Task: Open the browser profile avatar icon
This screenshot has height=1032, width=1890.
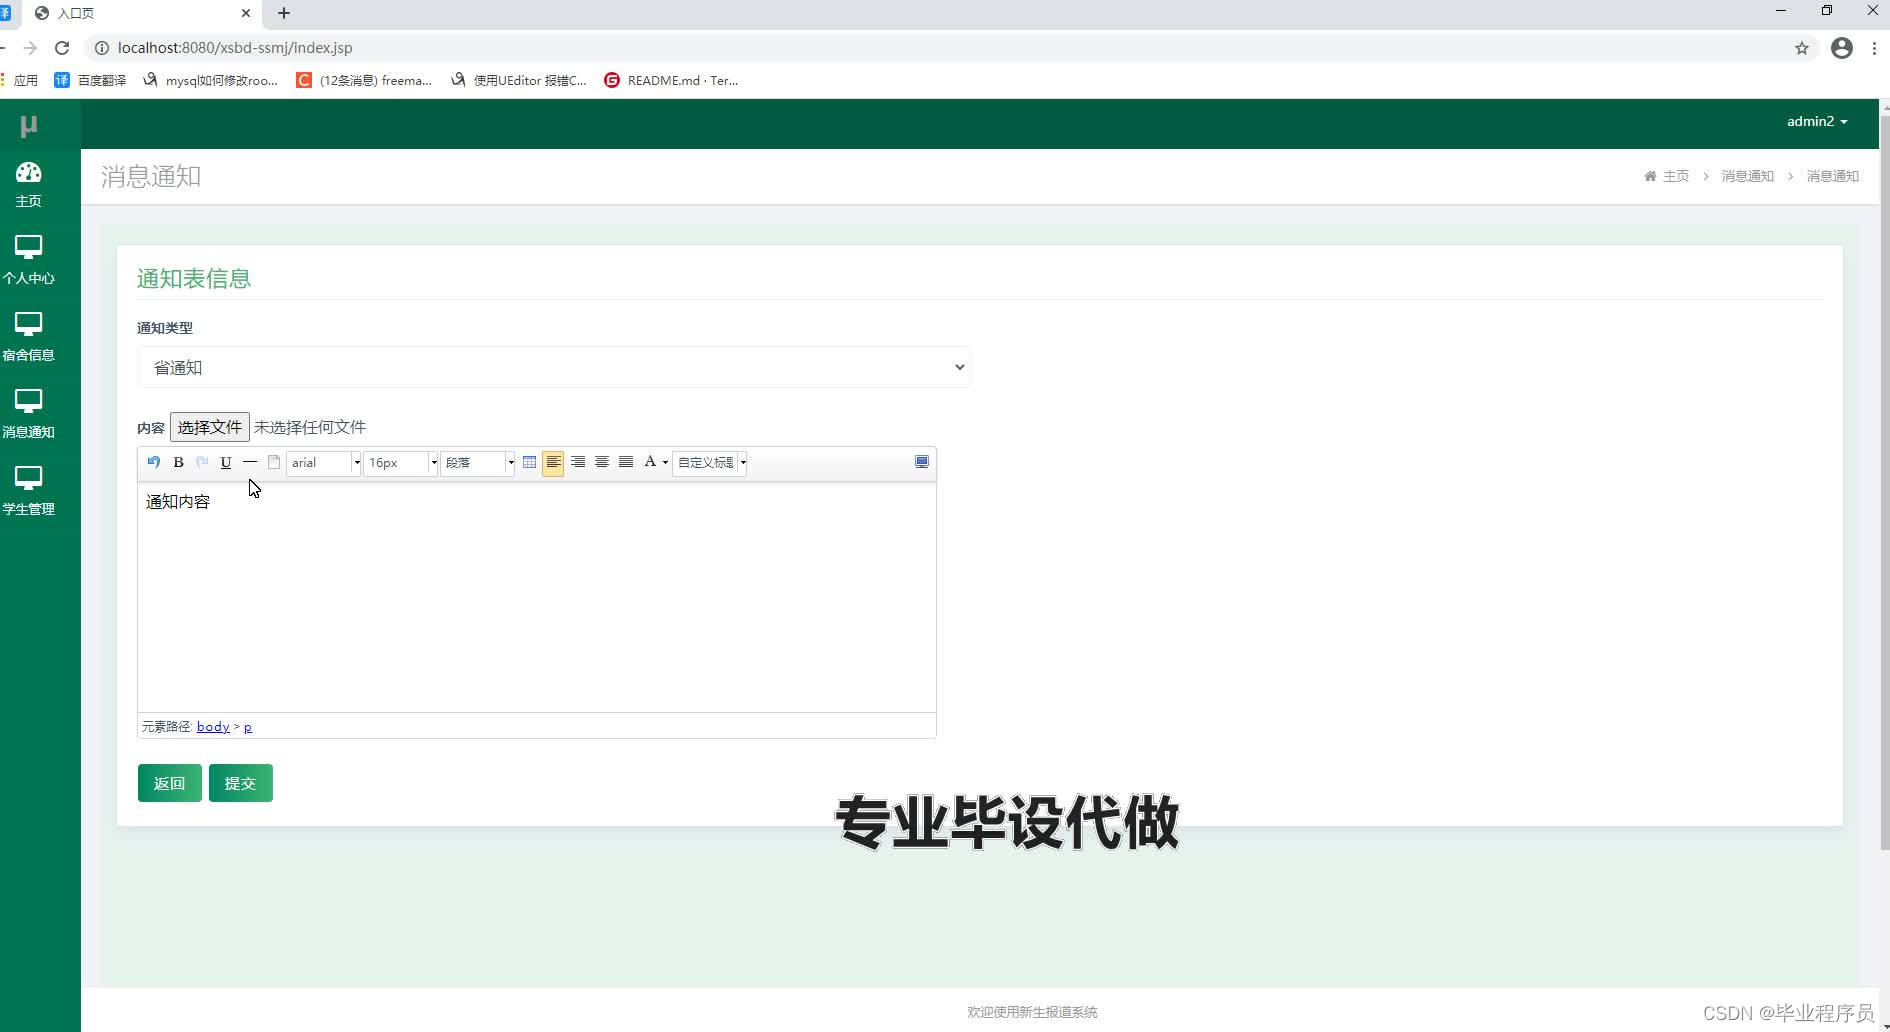Action: [x=1842, y=48]
